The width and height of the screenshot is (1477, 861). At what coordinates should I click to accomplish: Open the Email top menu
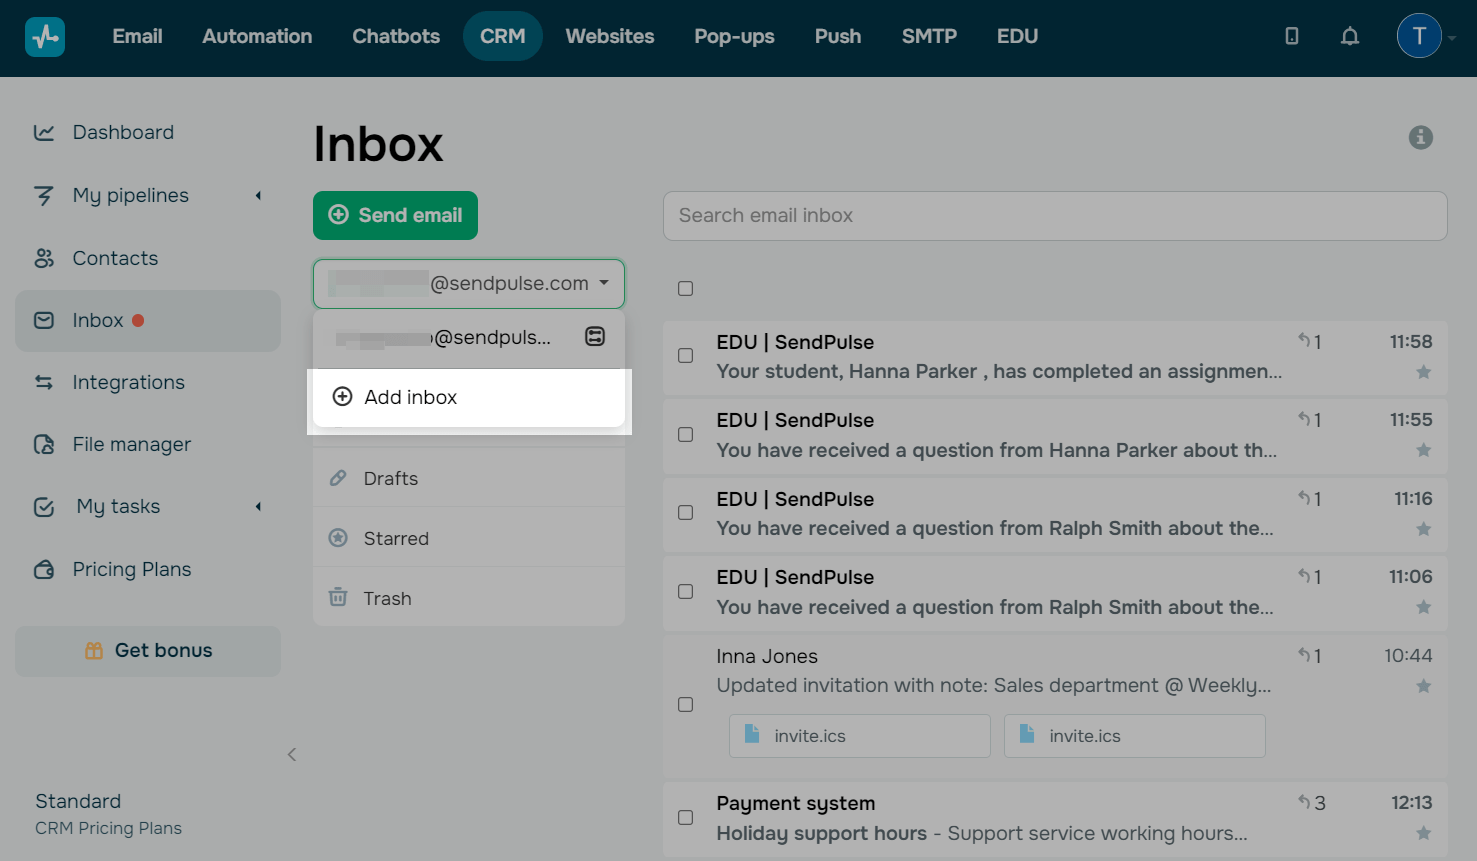coord(137,36)
